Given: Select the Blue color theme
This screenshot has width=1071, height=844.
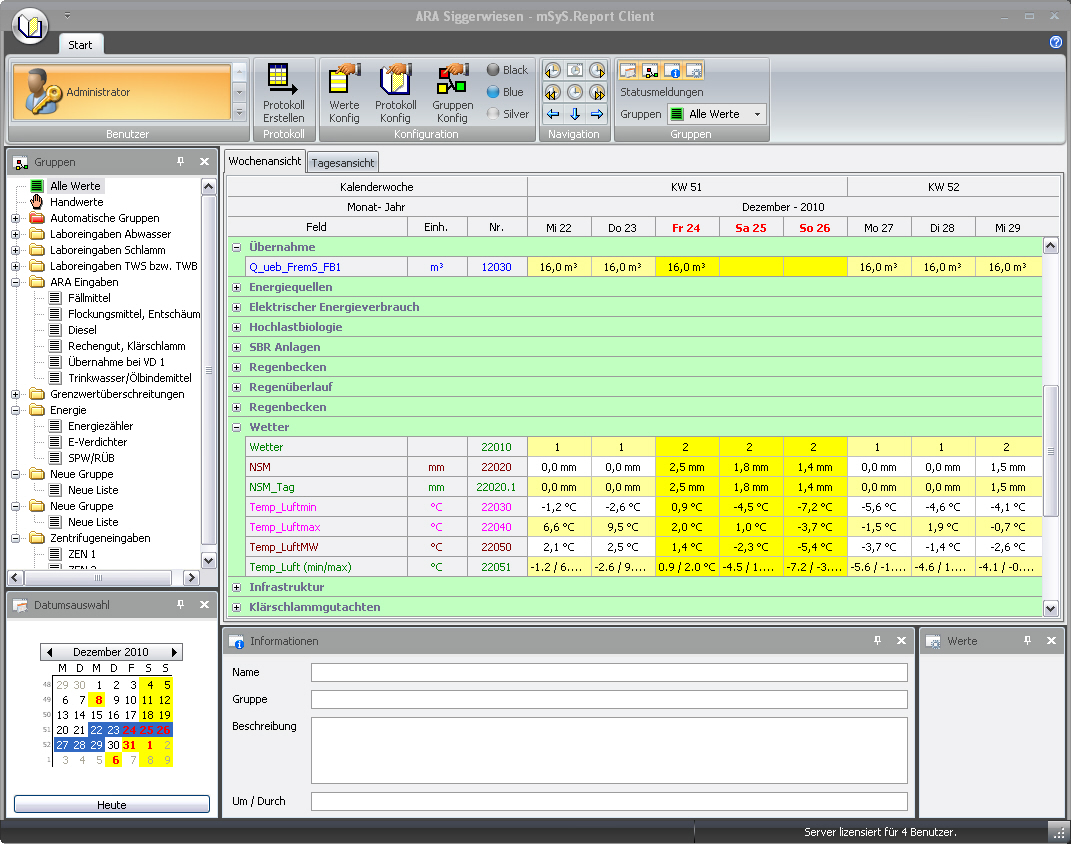Looking at the screenshot, I should pos(504,92).
